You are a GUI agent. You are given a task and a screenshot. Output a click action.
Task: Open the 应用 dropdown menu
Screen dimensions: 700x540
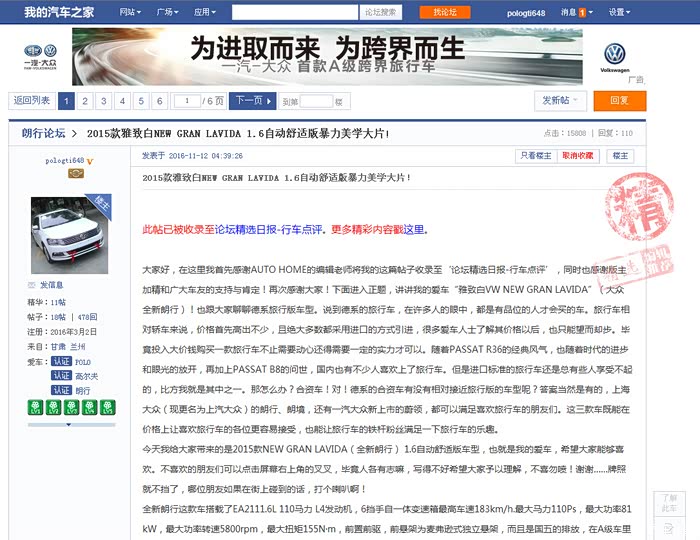(204, 12)
